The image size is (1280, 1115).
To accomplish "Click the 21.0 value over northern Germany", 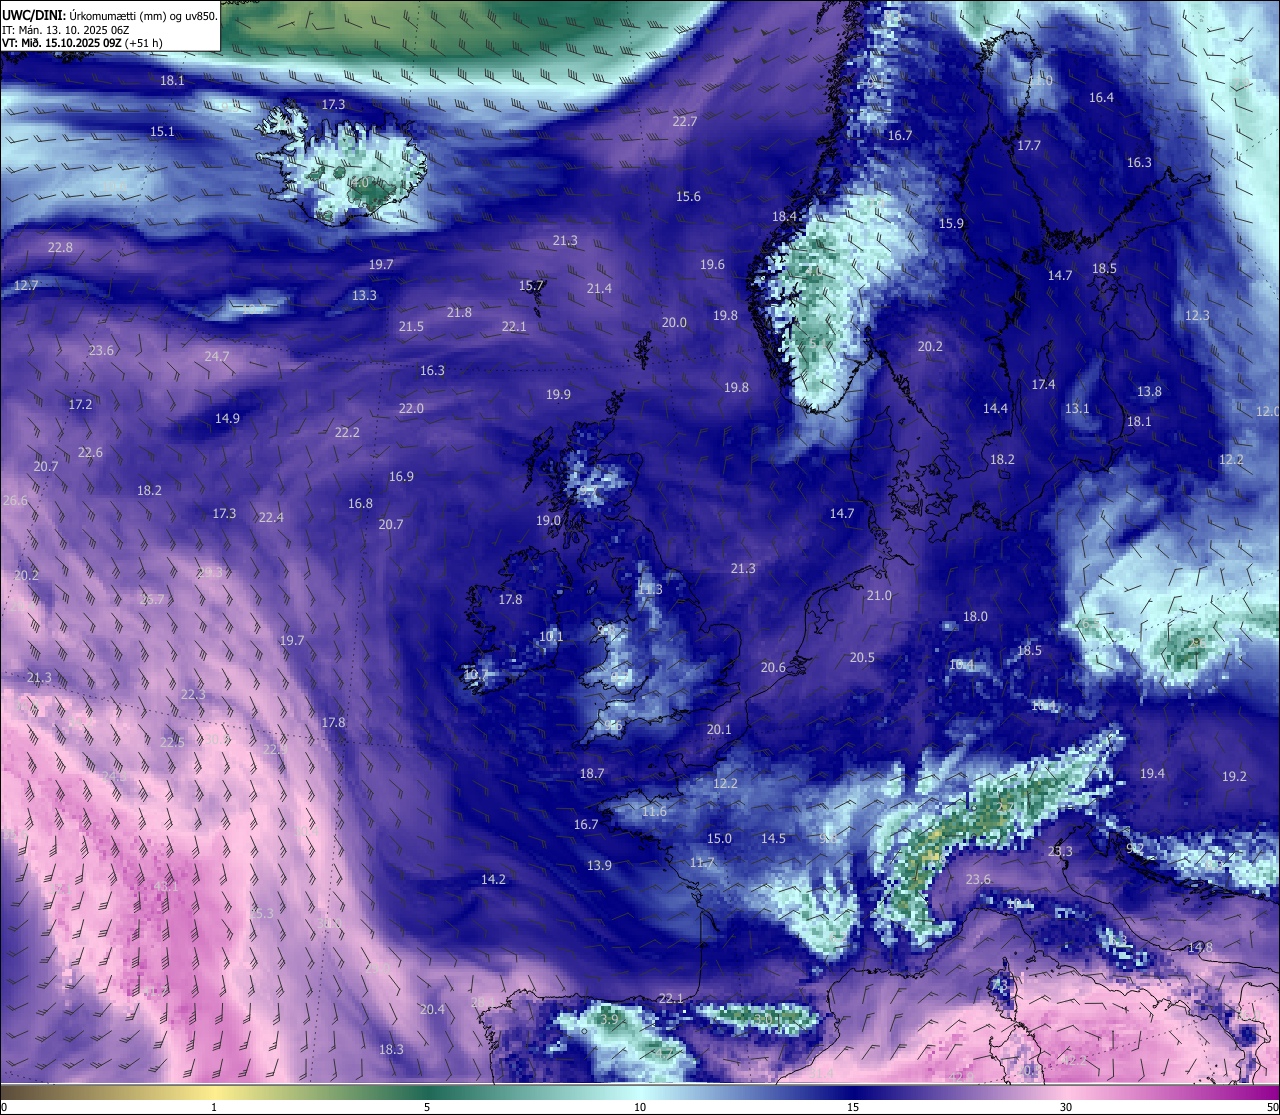I will click(879, 596).
